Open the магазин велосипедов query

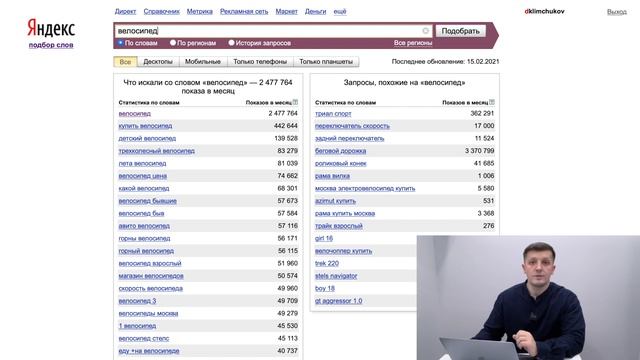tap(151, 276)
